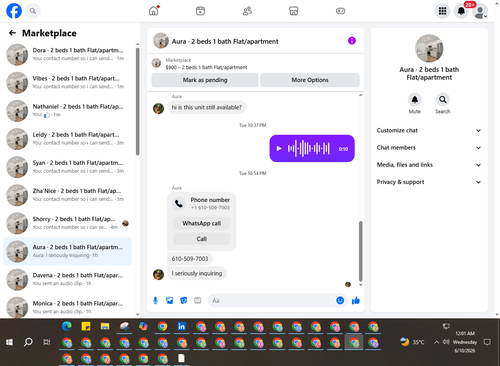Open Windows Start menu

click(x=9, y=342)
